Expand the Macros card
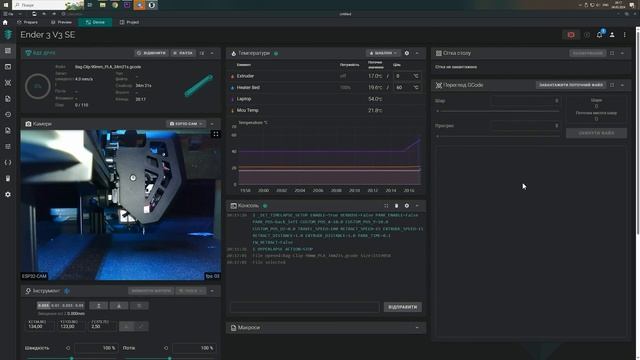This screenshot has height=360, width=640. (x=417, y=327)
